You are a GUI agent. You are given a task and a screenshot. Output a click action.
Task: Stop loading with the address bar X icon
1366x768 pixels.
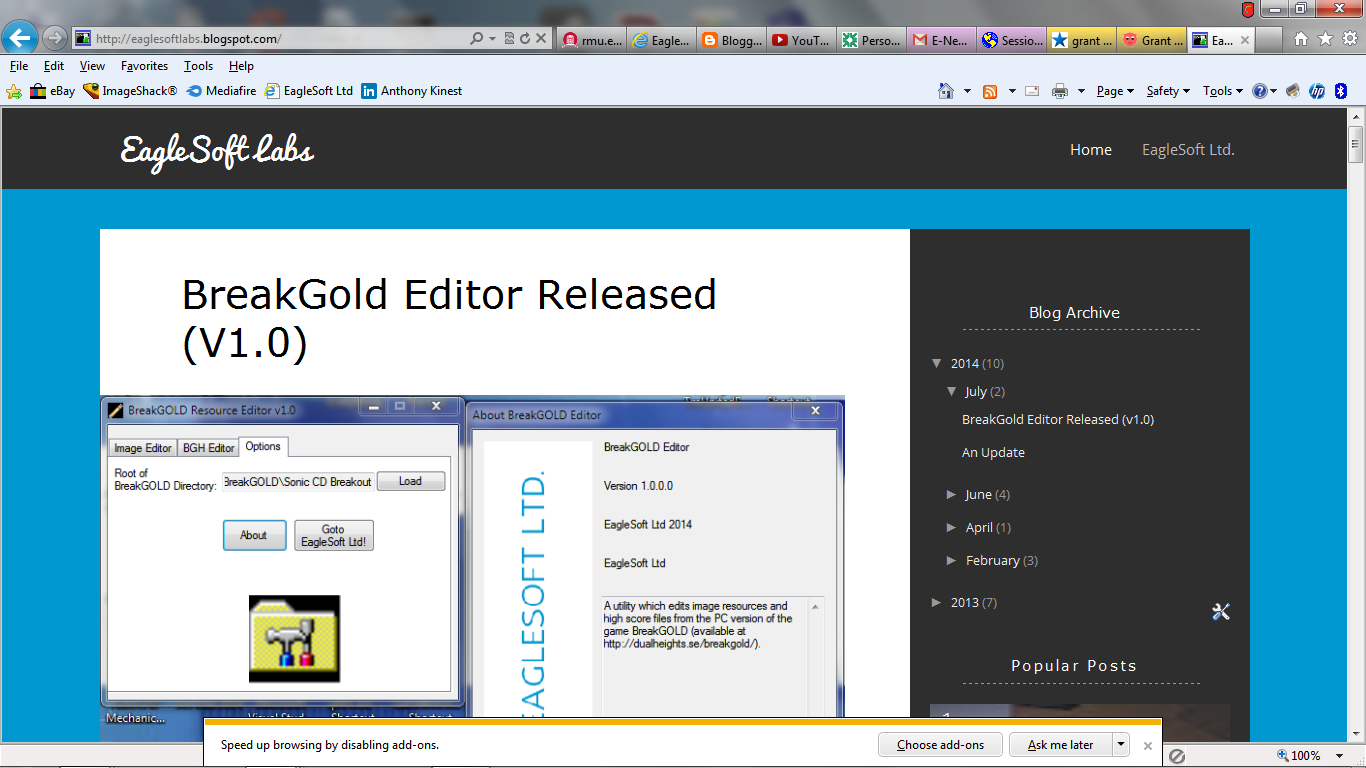click(x=541, y=39)
